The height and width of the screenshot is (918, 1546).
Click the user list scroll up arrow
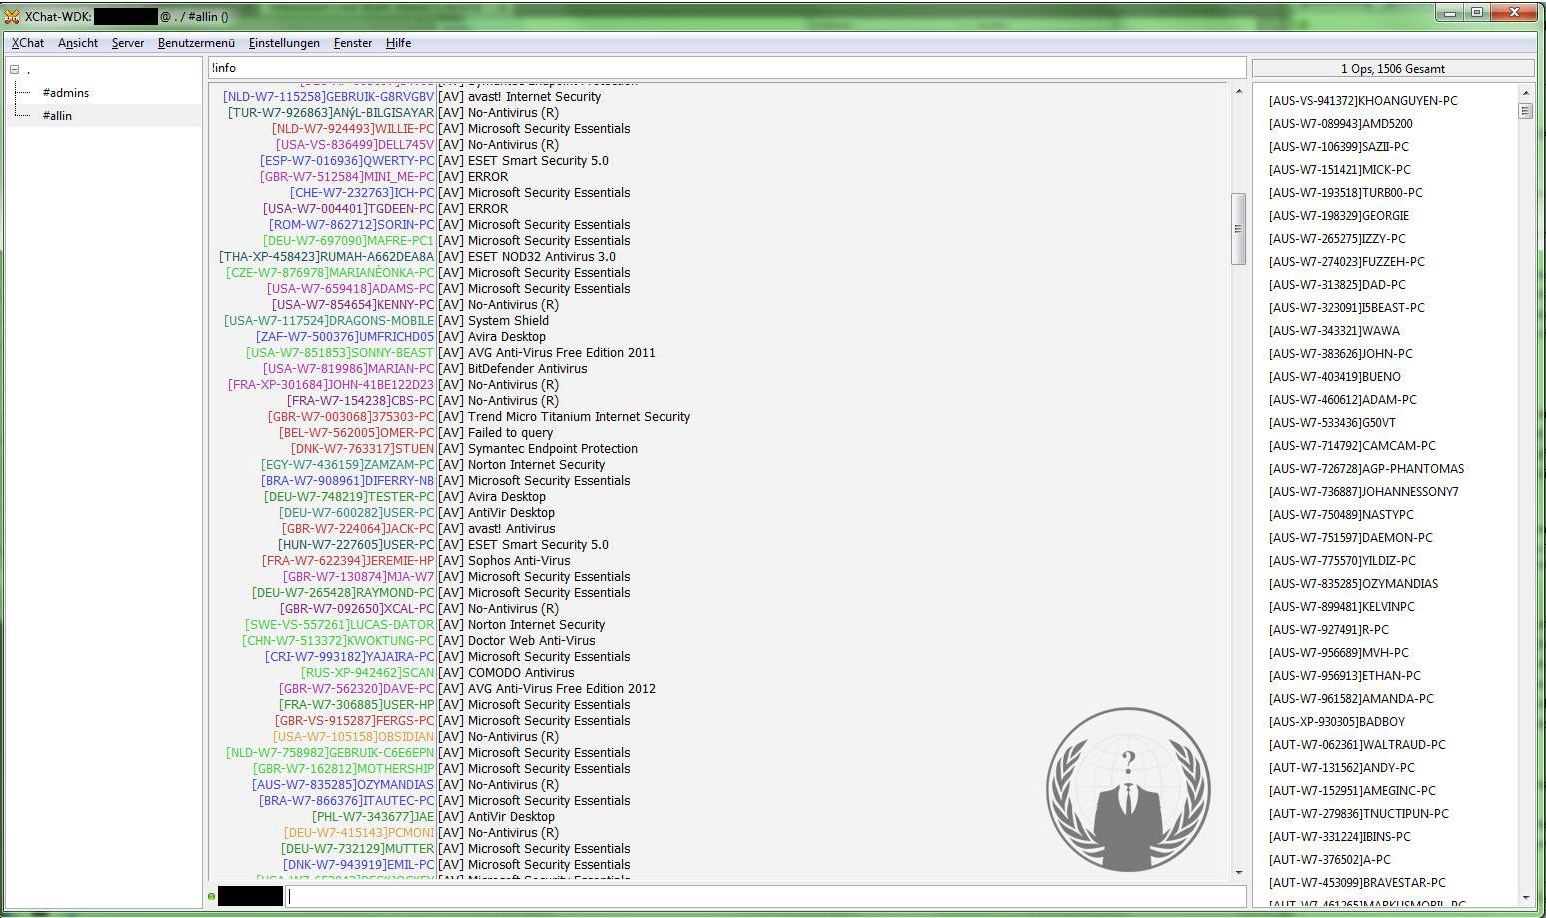click(1525, 92)
